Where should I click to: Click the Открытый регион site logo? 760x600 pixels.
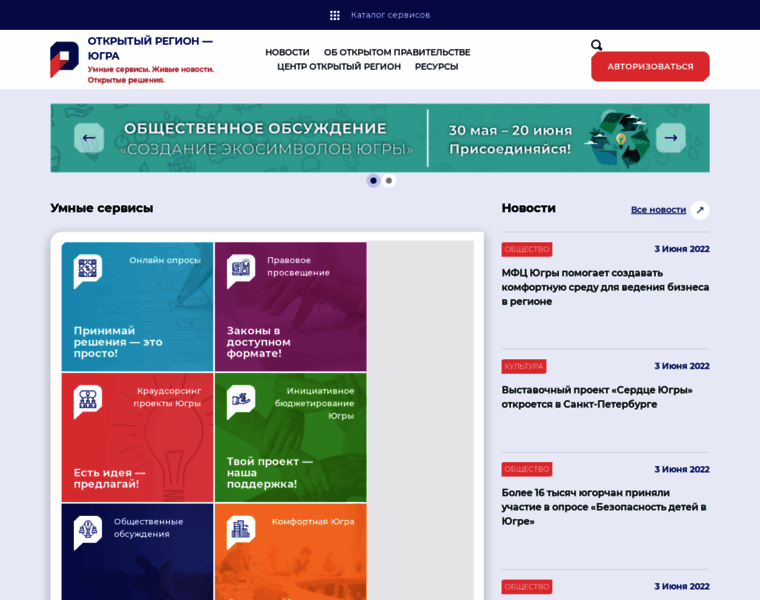coord(64,60)
